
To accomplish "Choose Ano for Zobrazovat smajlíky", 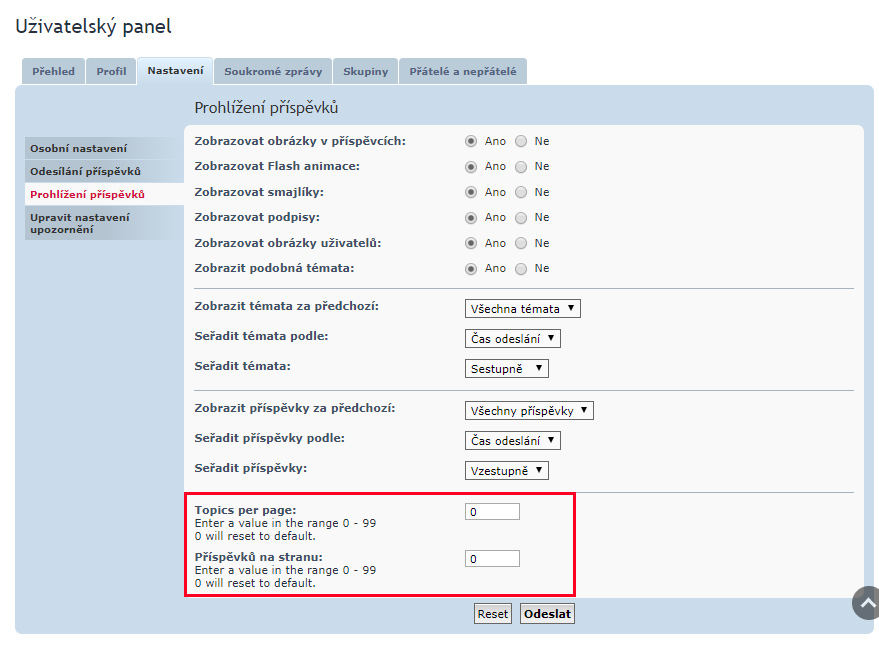I will pos(471,192).
